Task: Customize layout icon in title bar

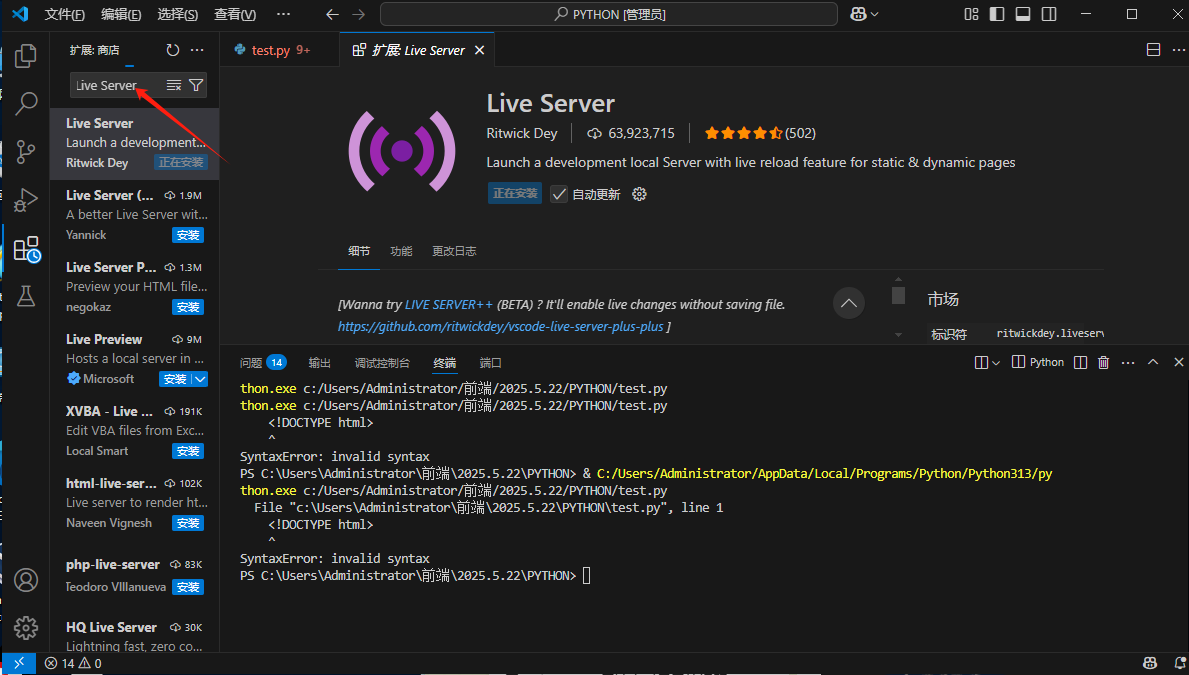Action: pyautogui.click(x=971, y=14)
